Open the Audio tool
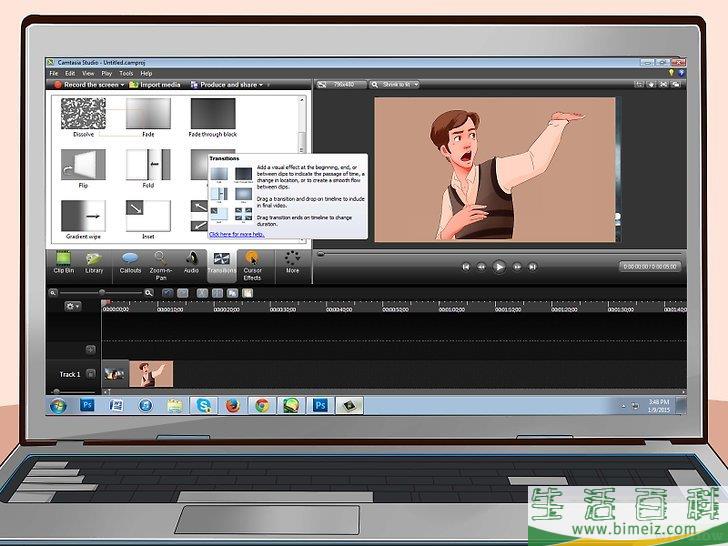 tap(191, 263)
